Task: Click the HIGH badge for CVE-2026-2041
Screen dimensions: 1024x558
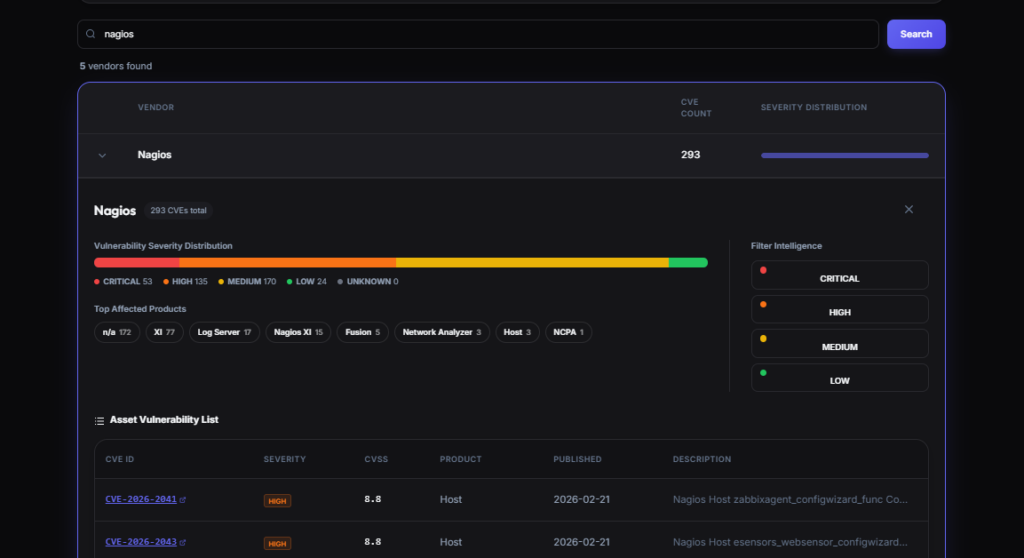Action: [278, 501]
